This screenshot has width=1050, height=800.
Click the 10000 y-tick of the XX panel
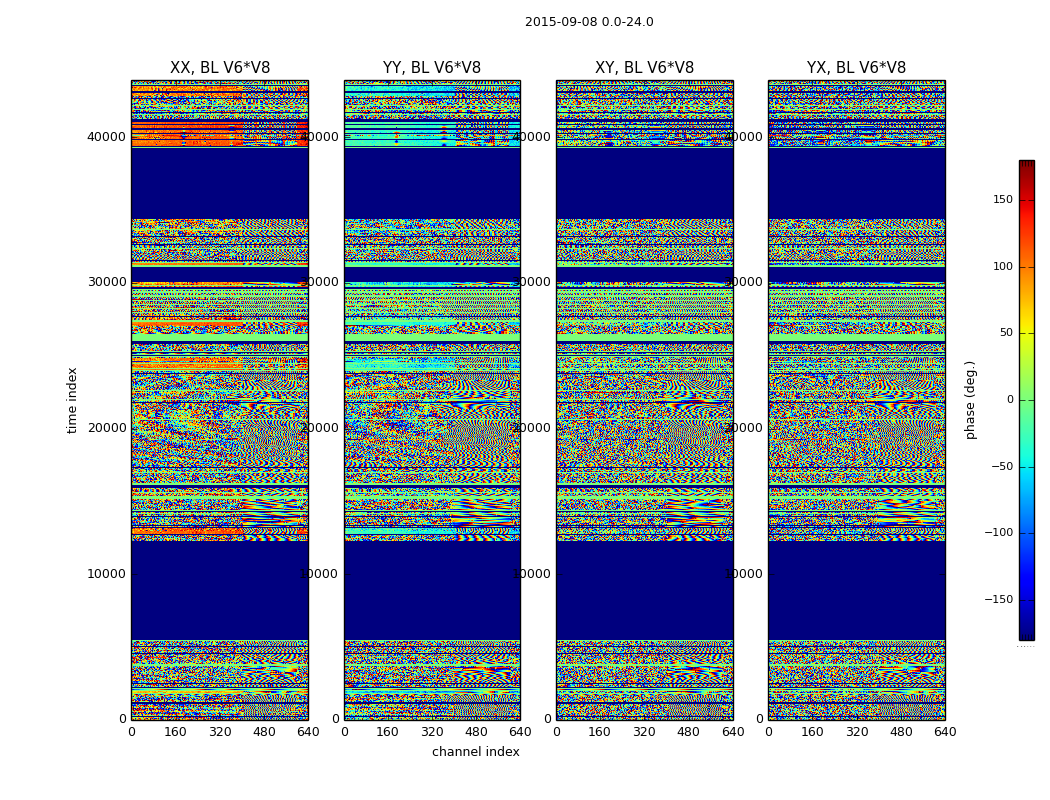coord(109,574)
